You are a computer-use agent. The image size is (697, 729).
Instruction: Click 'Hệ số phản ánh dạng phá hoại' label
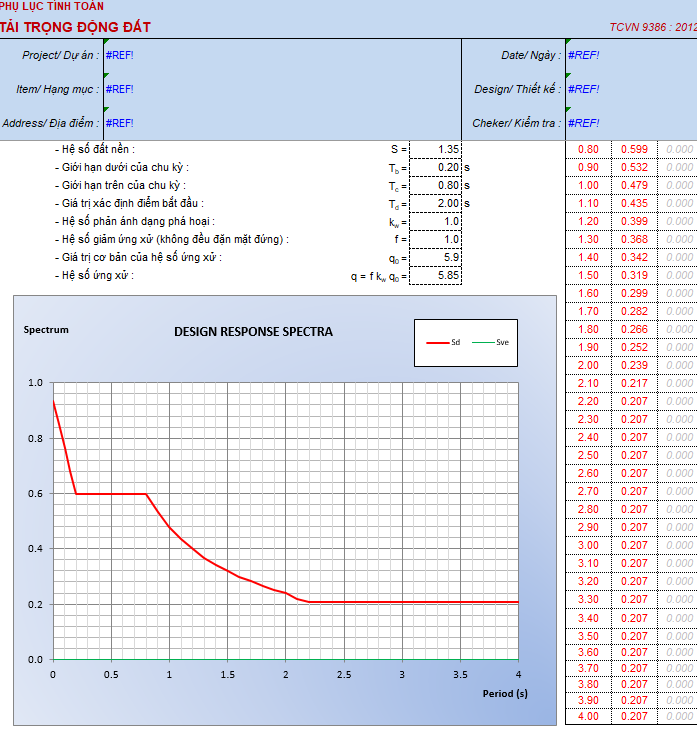point(135,221)
